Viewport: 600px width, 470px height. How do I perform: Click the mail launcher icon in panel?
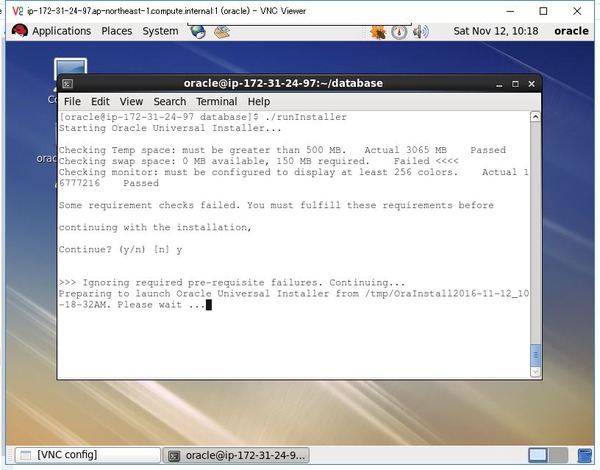[222, 32]
